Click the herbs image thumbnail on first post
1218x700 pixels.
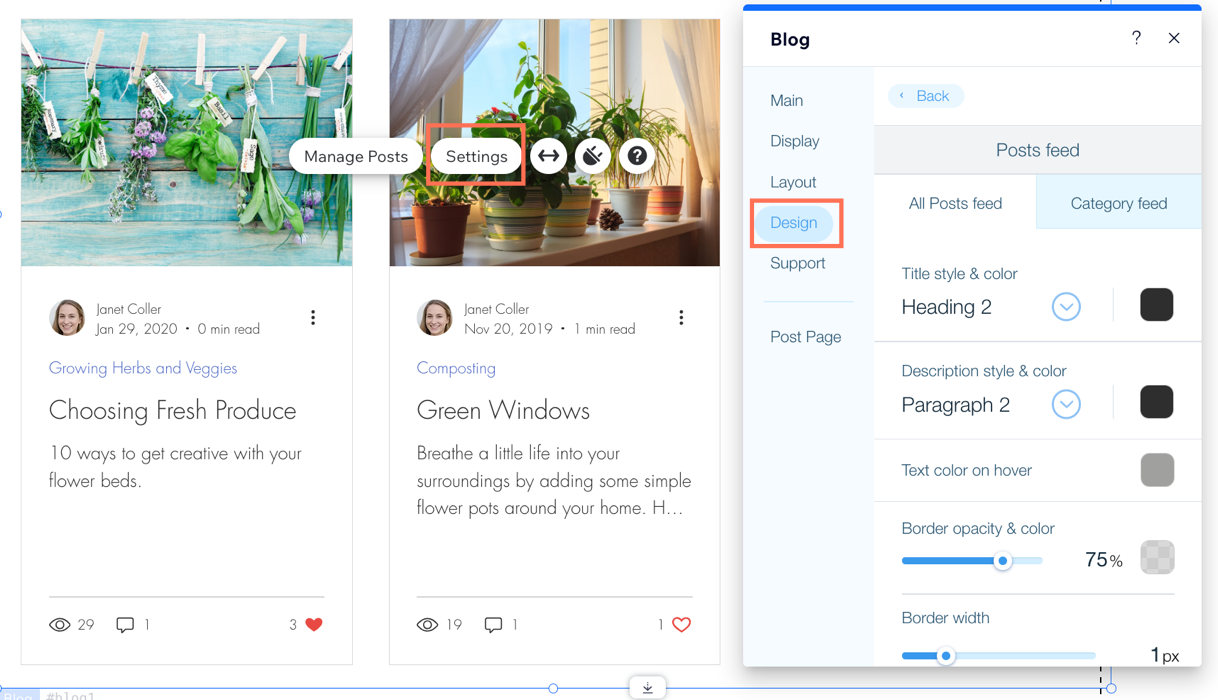pos(187,143)
